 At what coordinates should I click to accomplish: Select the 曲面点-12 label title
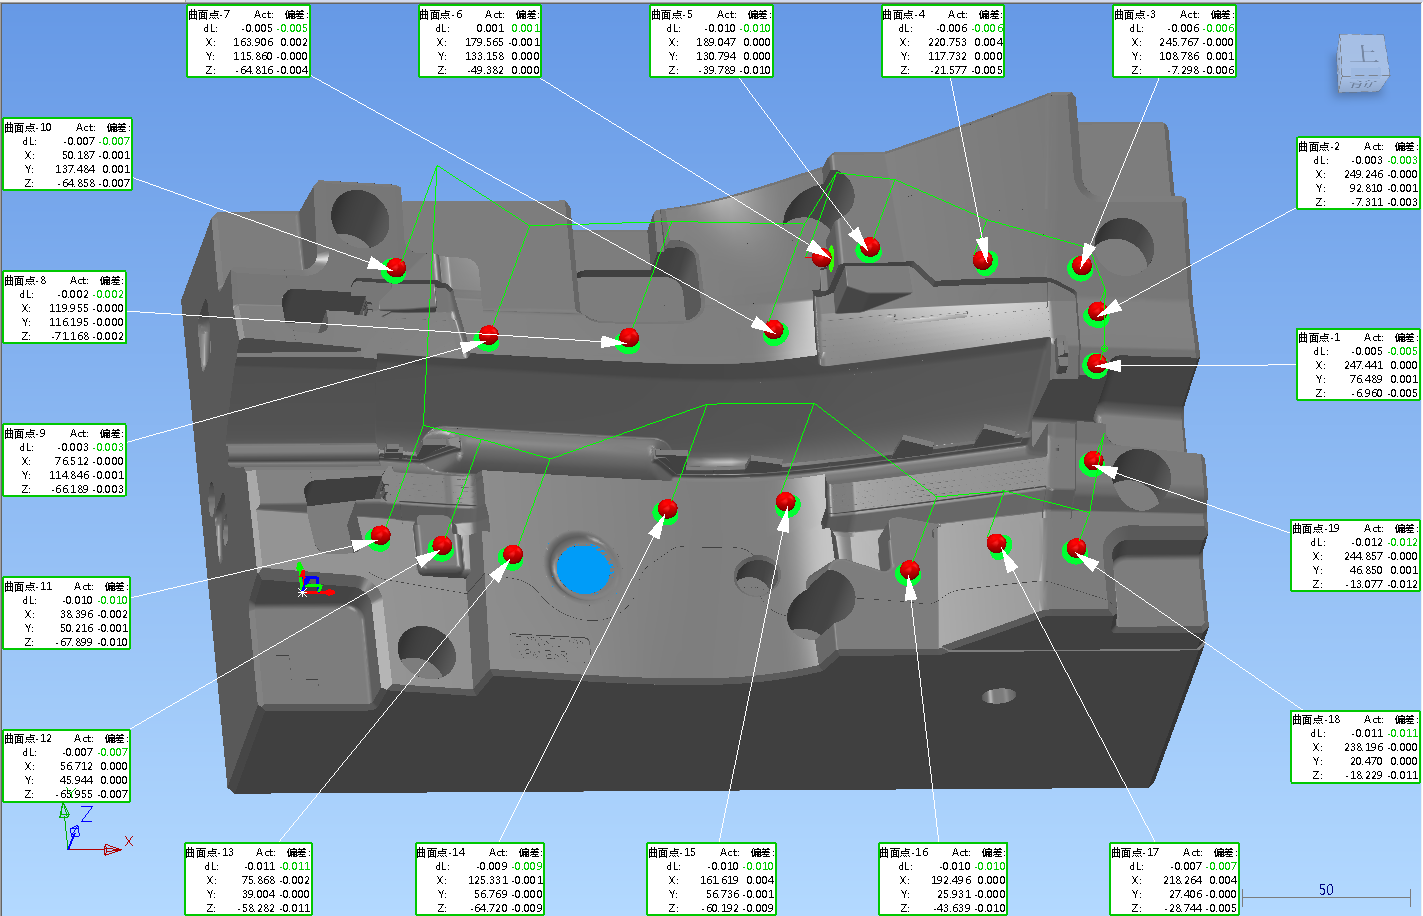click(x=28, y=738)
